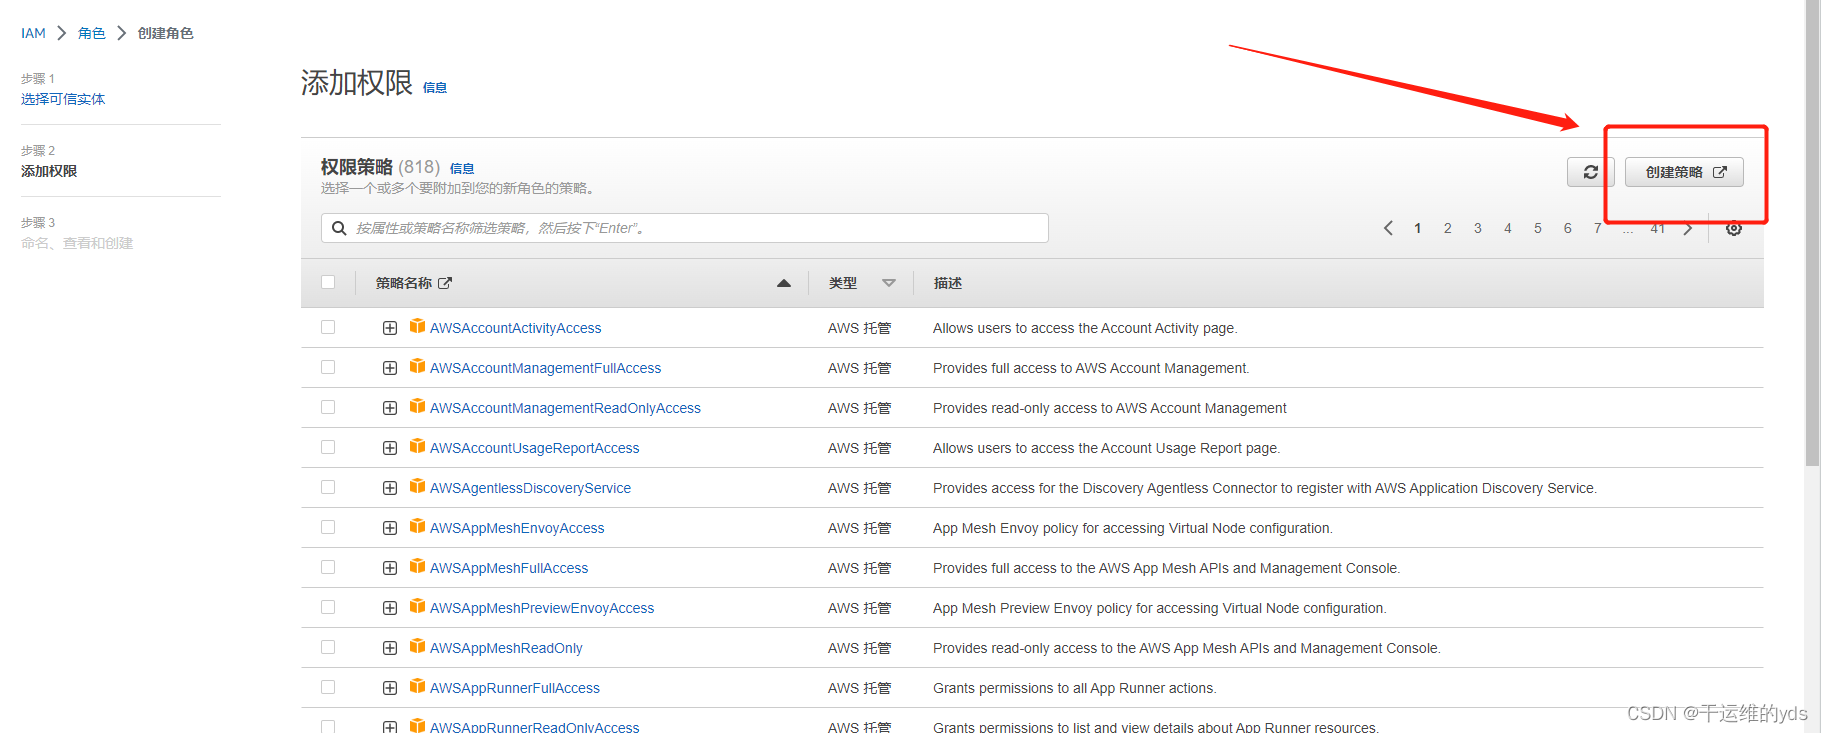Jump to page 2 of policies

(1447, 228)
